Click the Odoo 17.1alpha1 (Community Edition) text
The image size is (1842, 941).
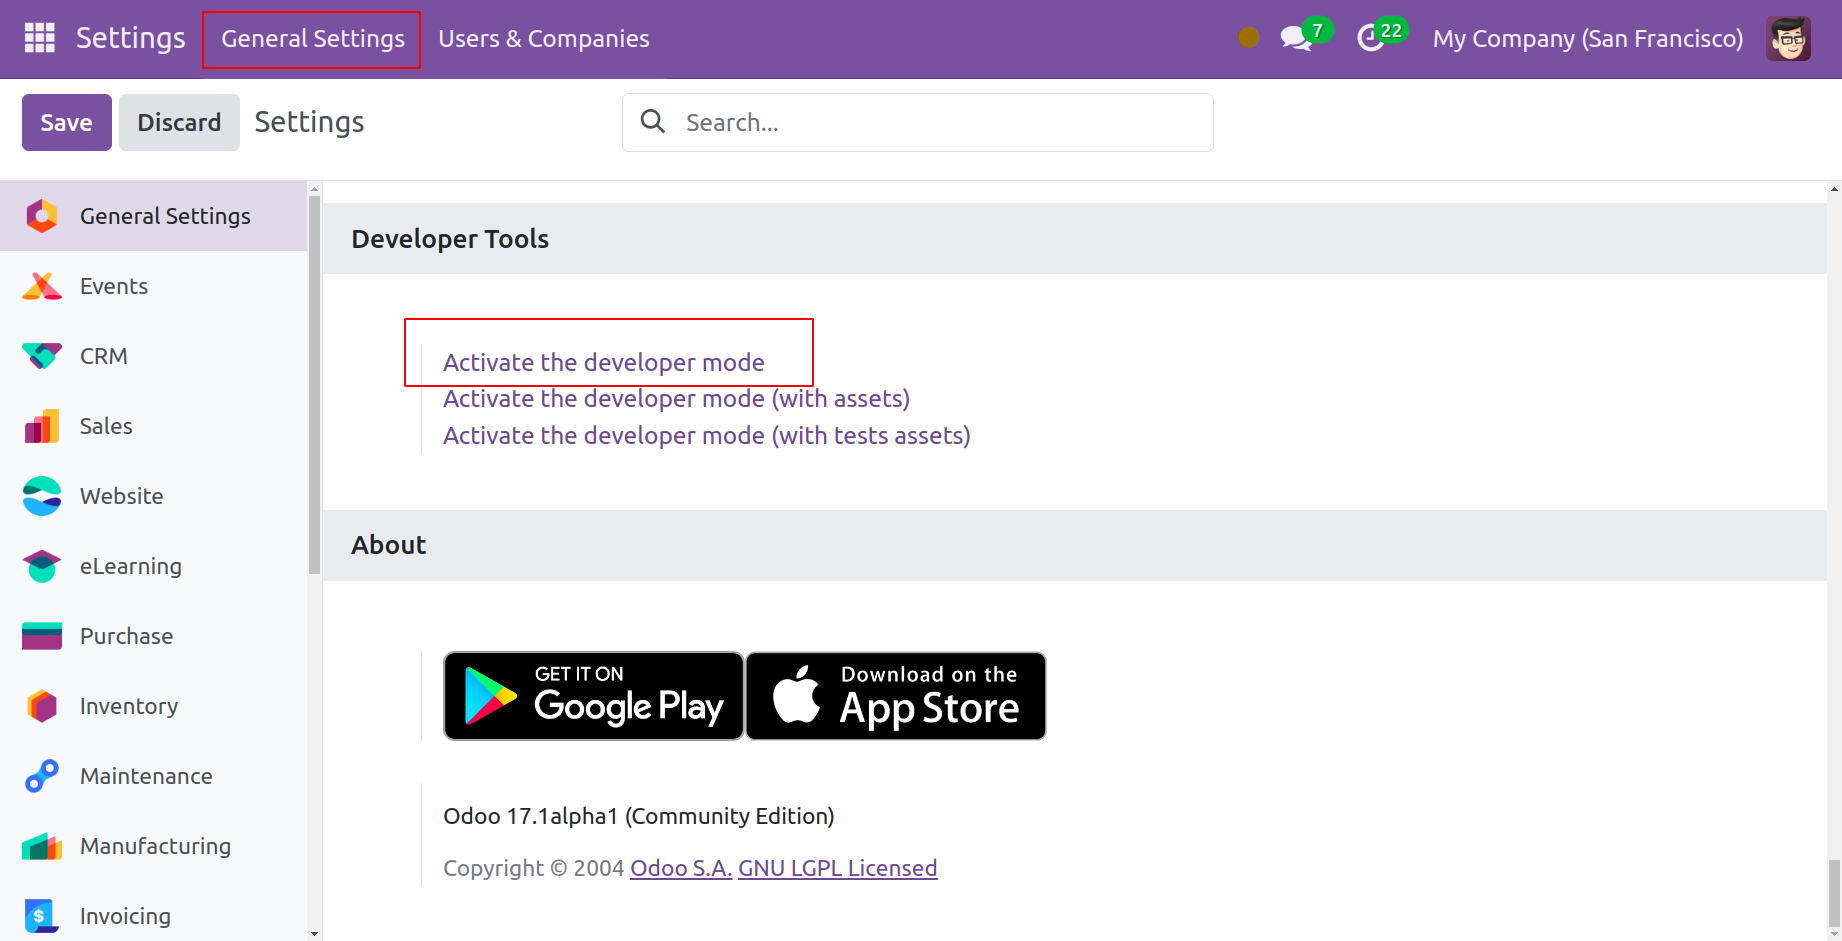(x=639, y=816)
